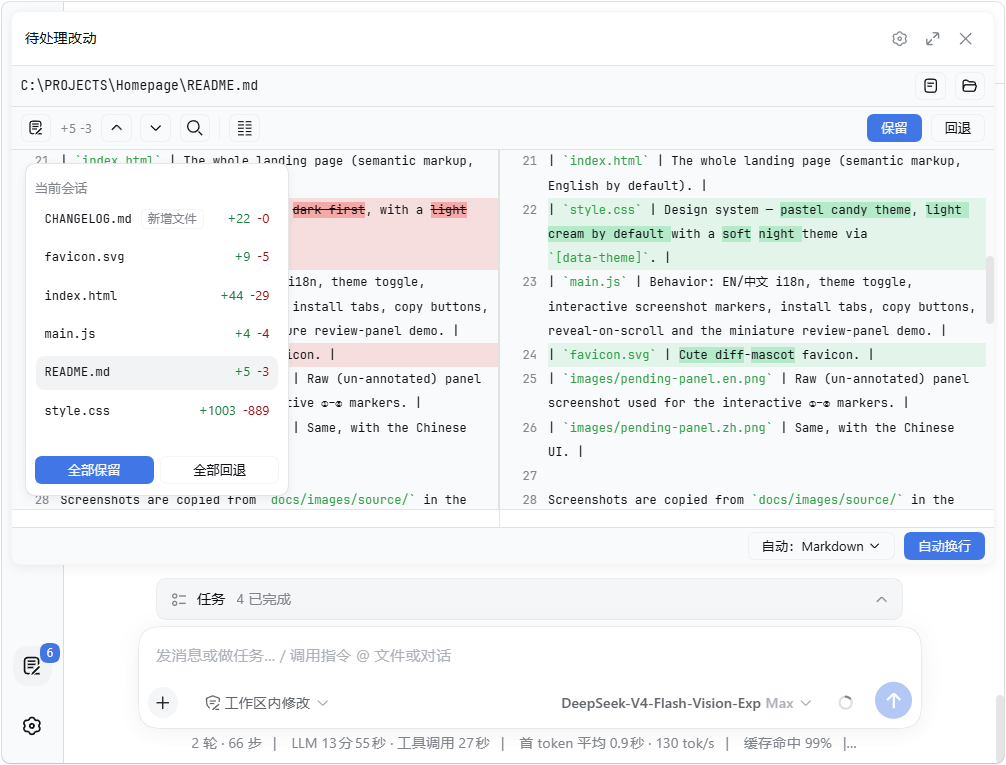Click 全部保留 keep all button
The height and width of the screenshot is (765, 1006).
coord(94,470)
